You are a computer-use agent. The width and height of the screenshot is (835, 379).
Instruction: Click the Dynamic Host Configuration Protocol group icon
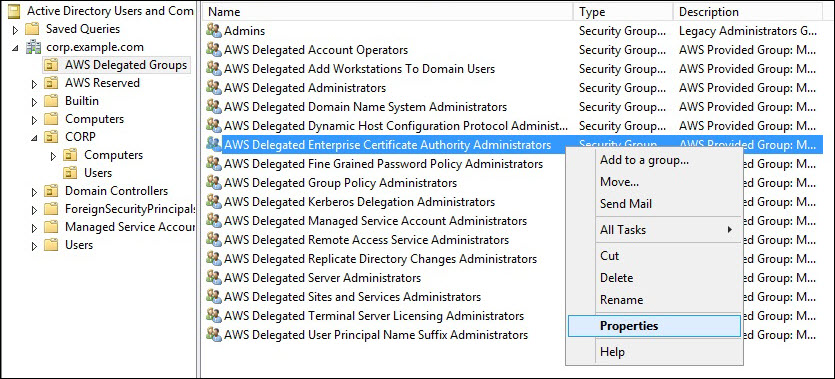[x=214, y=126]
